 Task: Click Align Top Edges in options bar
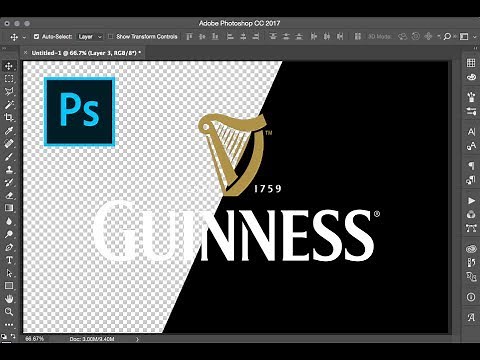click(189, 36)
